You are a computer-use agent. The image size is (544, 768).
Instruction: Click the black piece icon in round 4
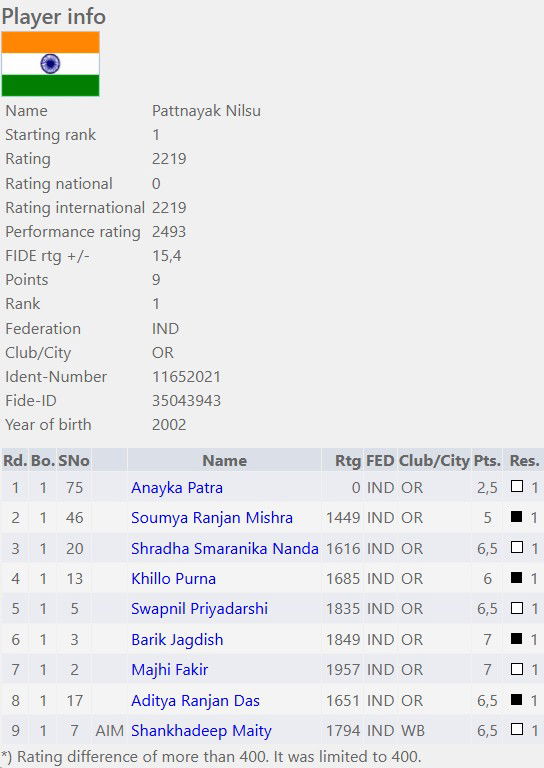click(517, 577)
